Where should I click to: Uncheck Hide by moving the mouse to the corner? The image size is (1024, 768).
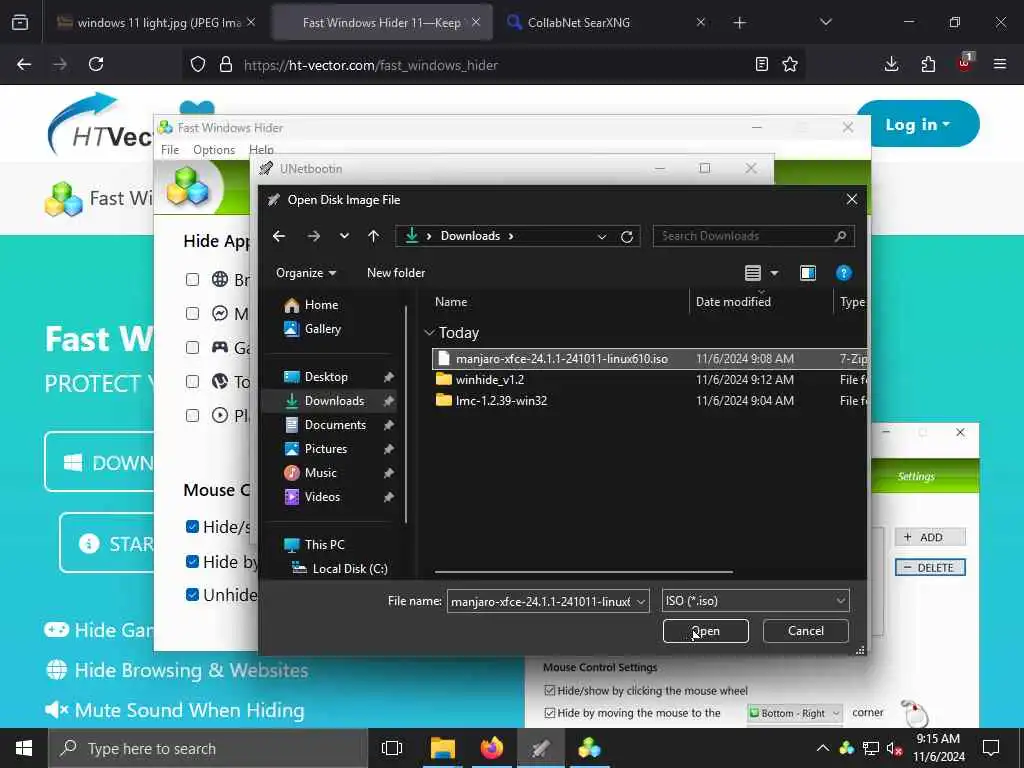pyautogui.click(x=550, y=713)
